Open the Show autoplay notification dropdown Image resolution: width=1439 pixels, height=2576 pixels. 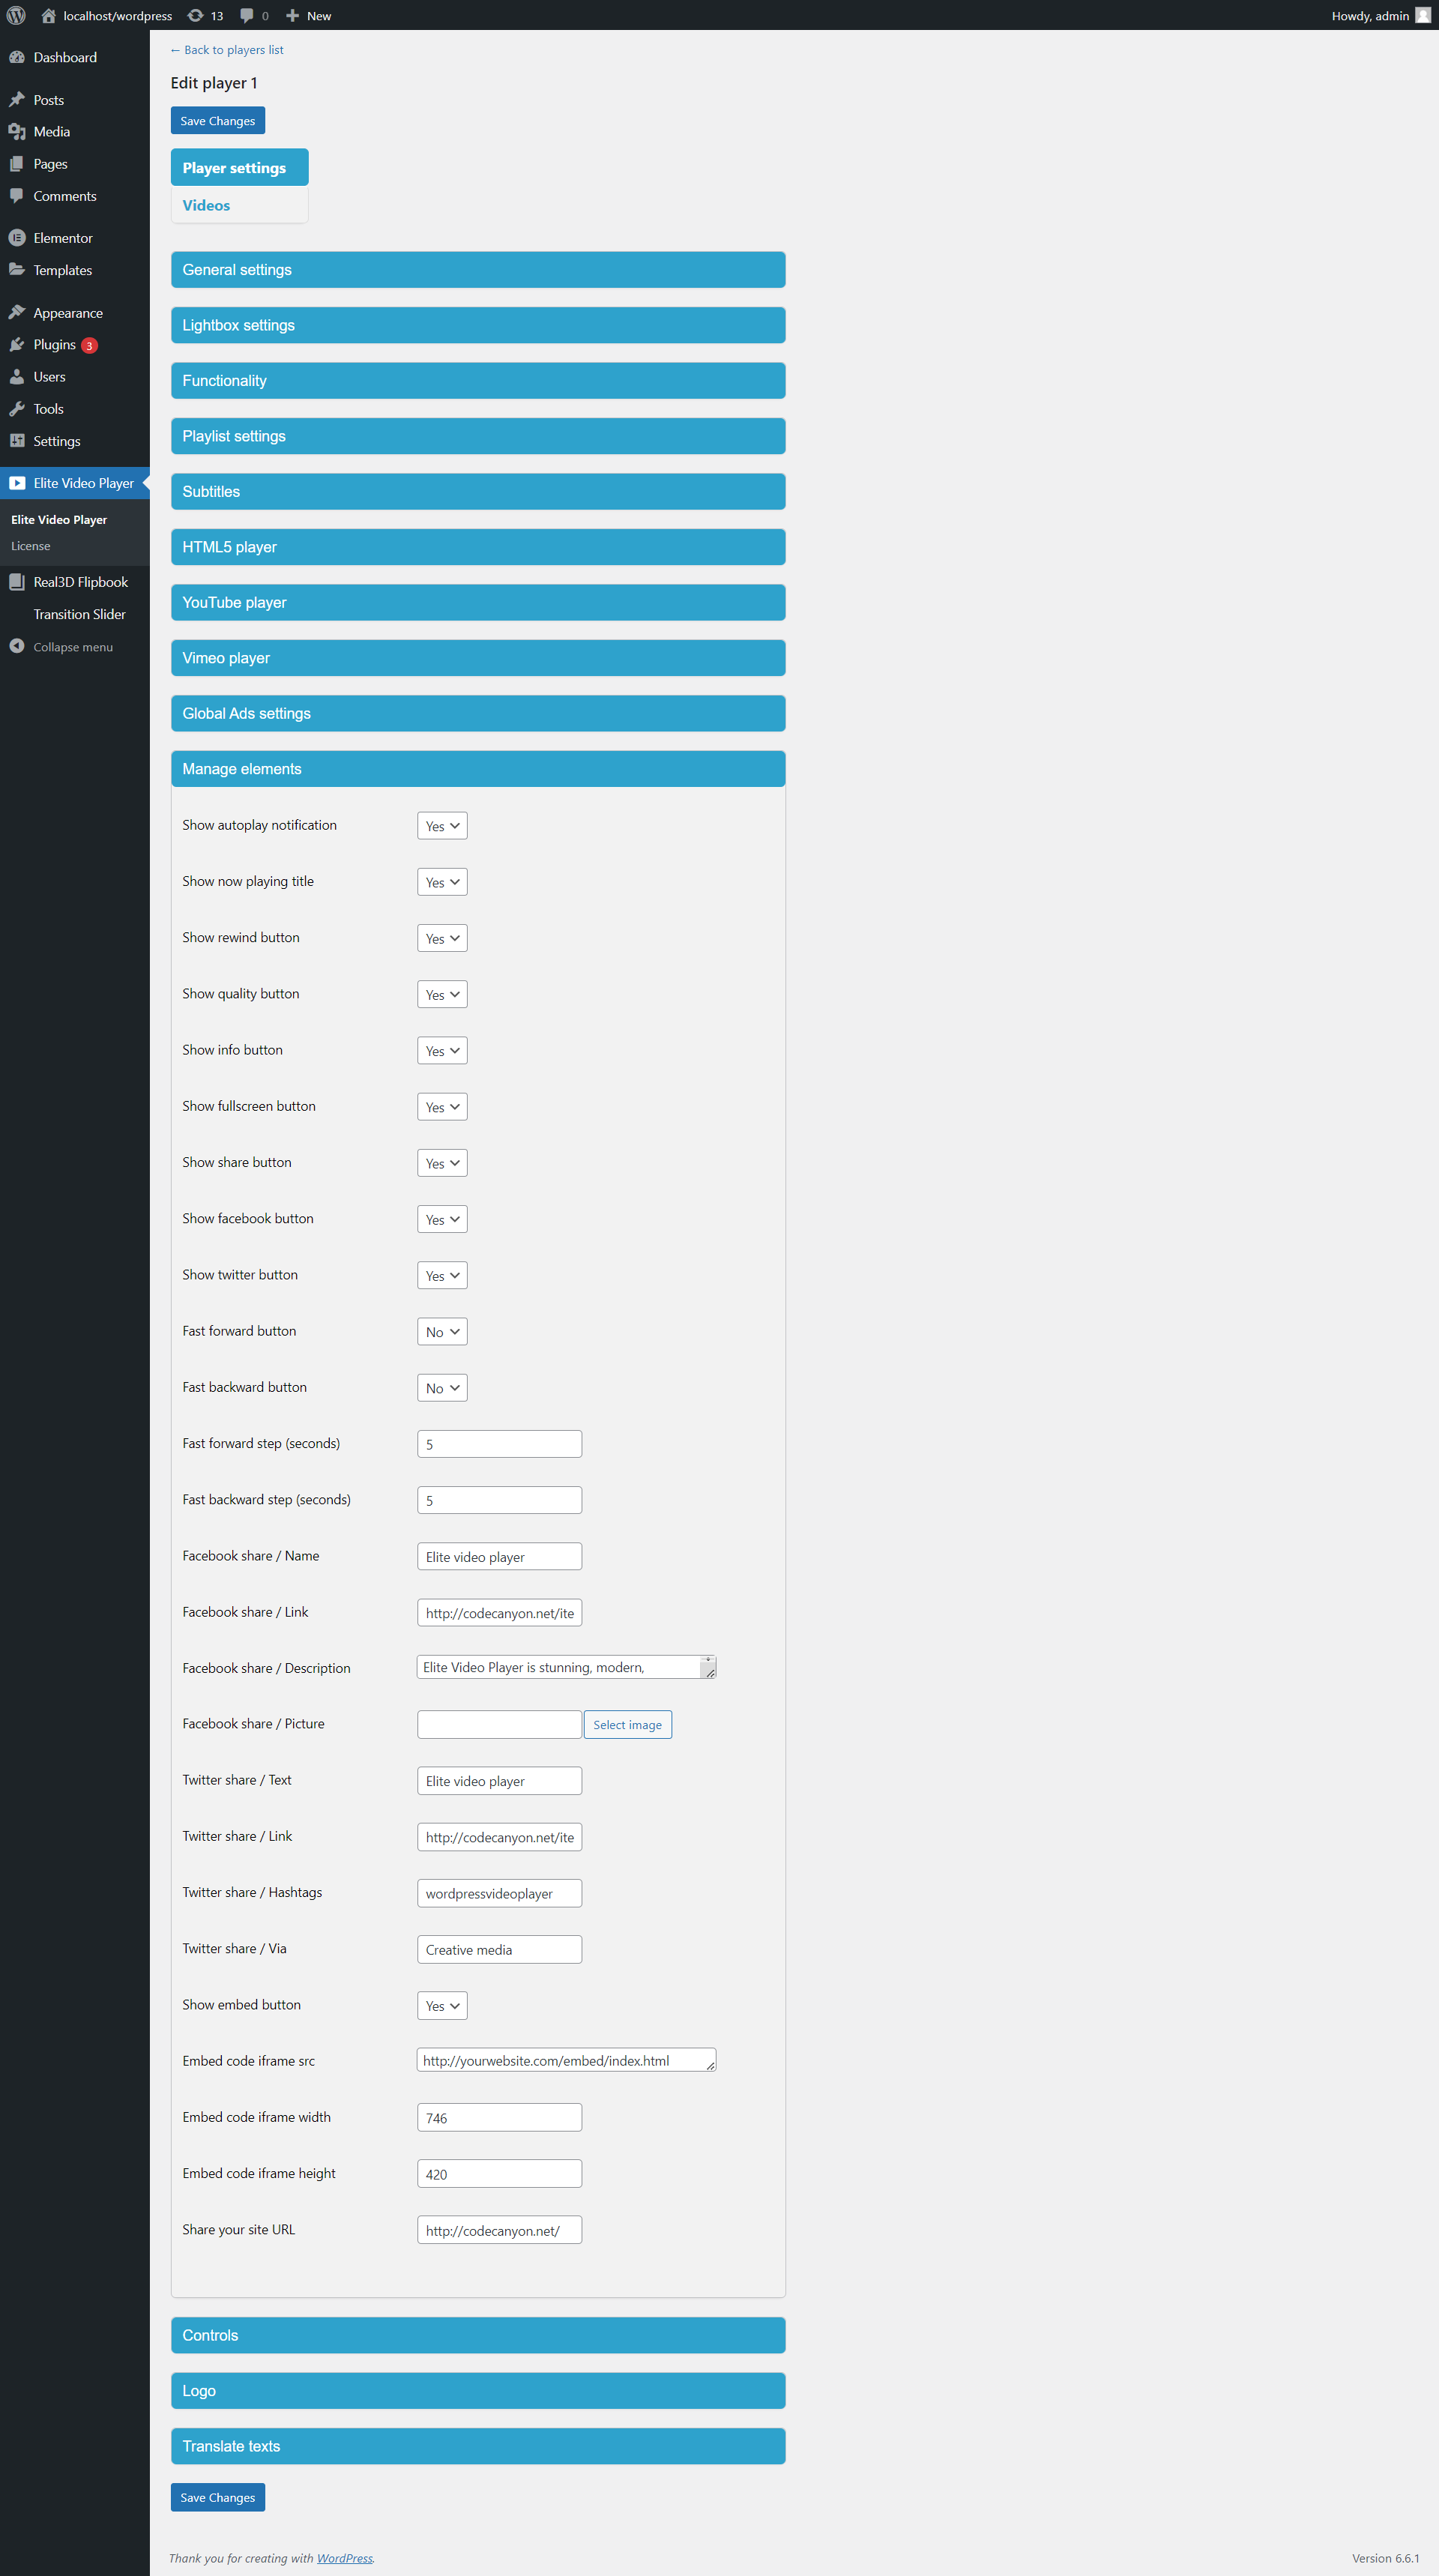click(x=442, y=826)
